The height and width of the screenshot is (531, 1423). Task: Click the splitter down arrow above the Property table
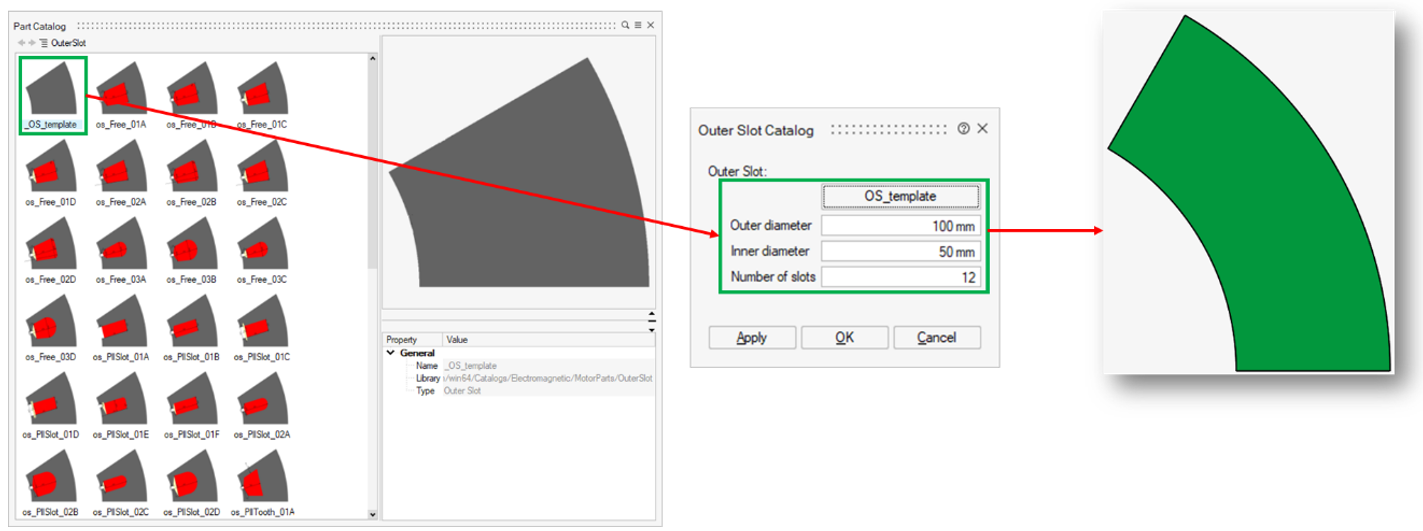652,328
